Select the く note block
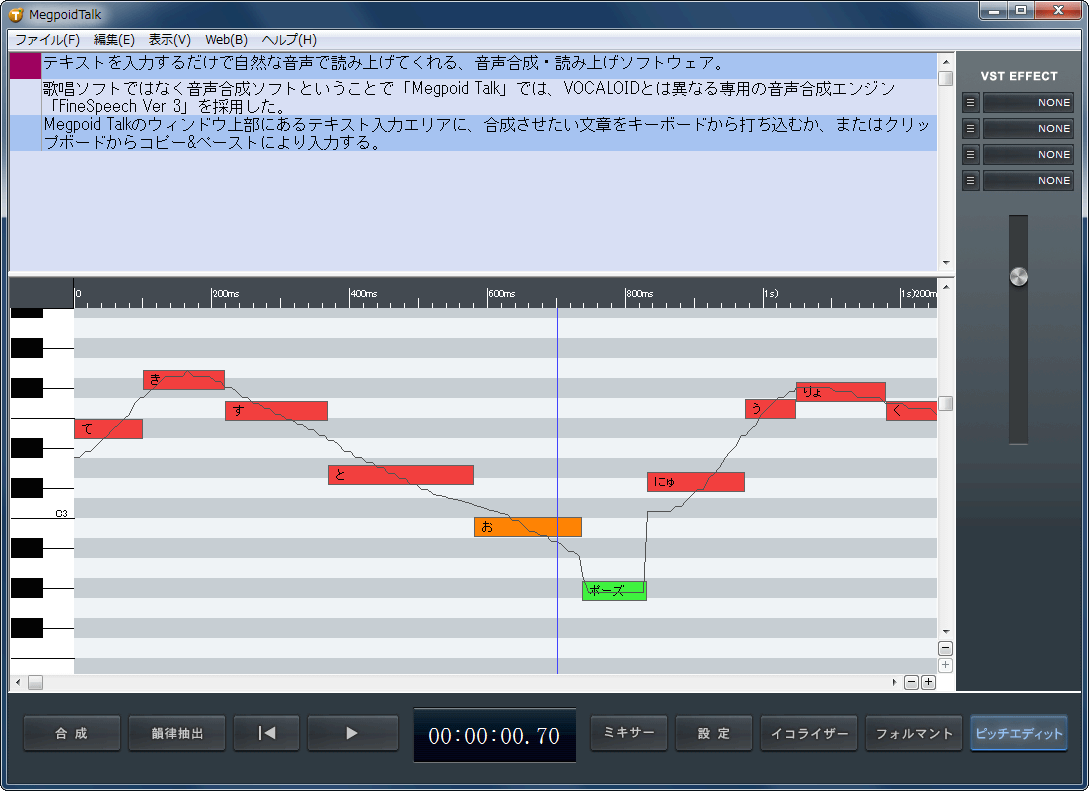 911,411
